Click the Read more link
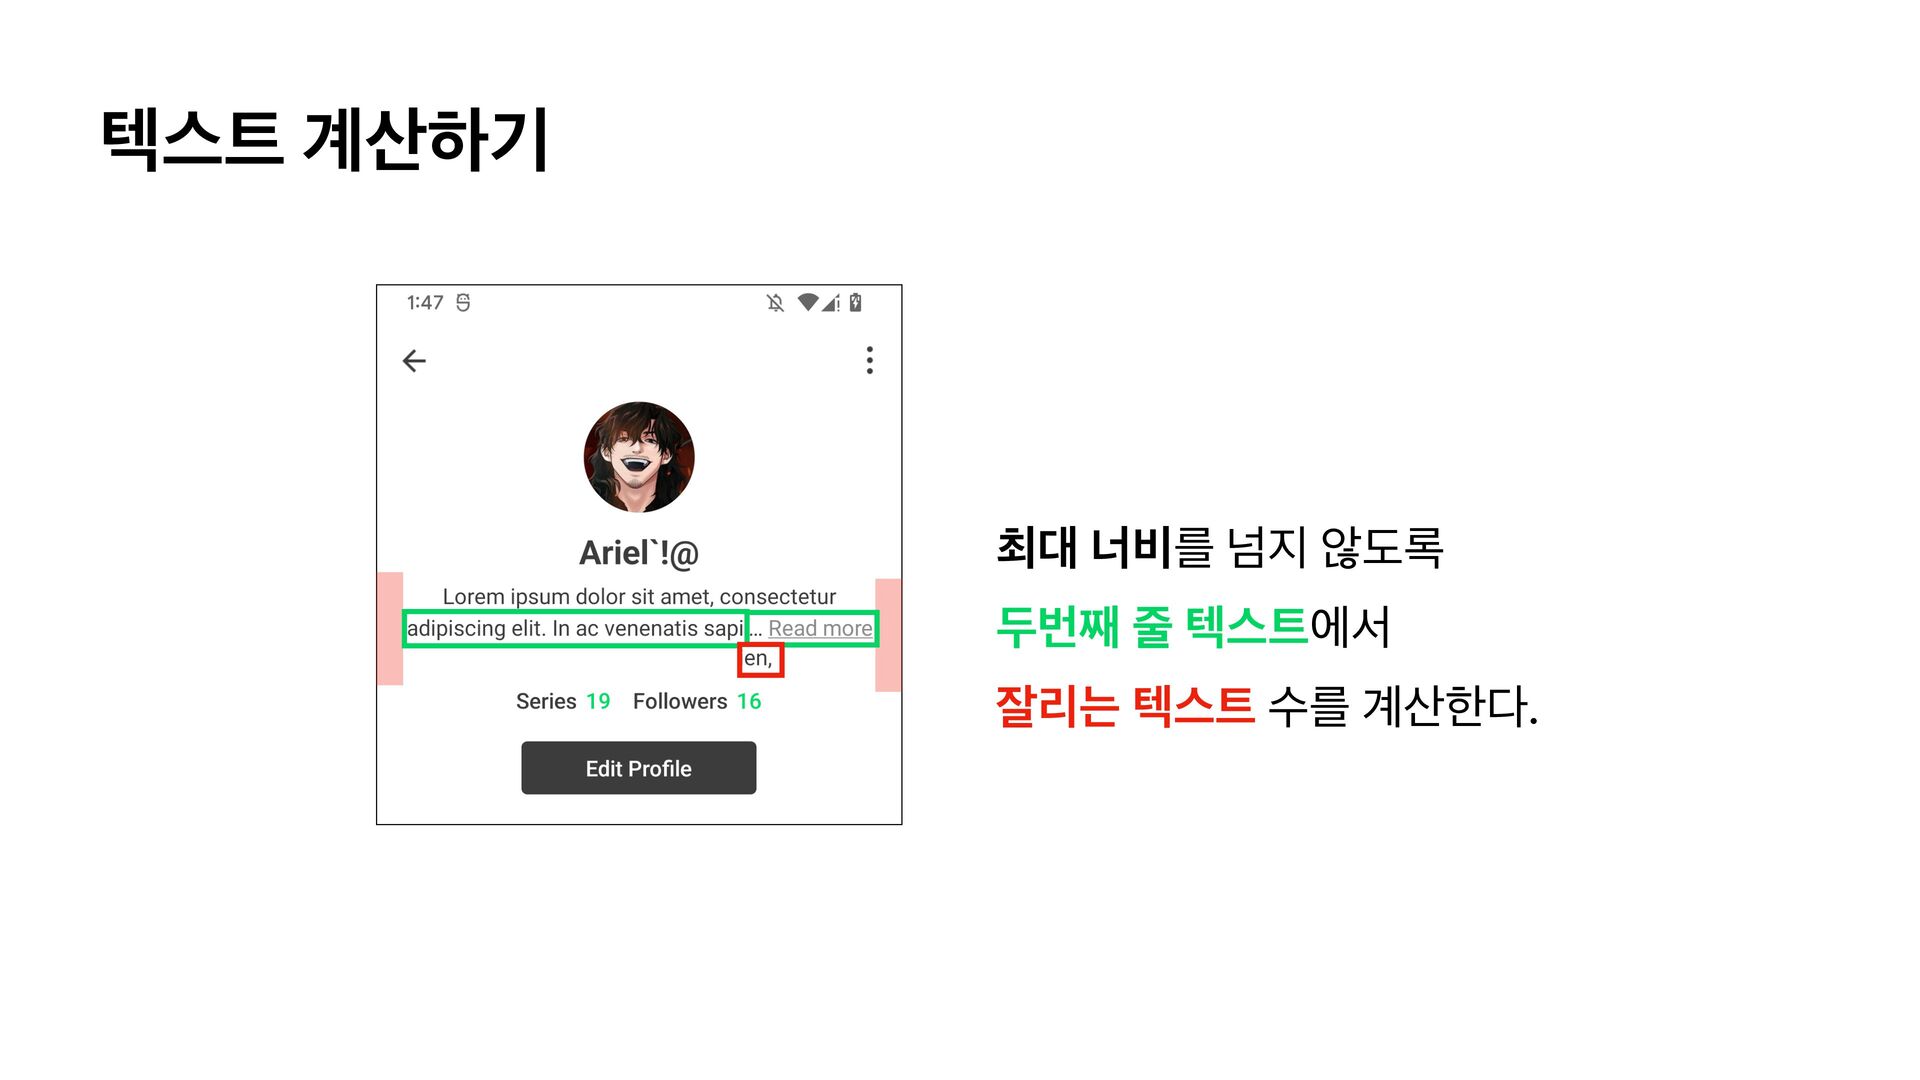 point(820,628)
